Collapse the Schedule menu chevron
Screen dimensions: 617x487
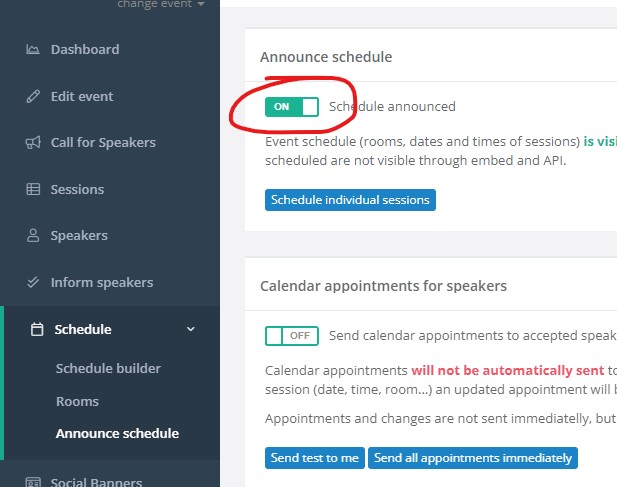pos(191,329)
